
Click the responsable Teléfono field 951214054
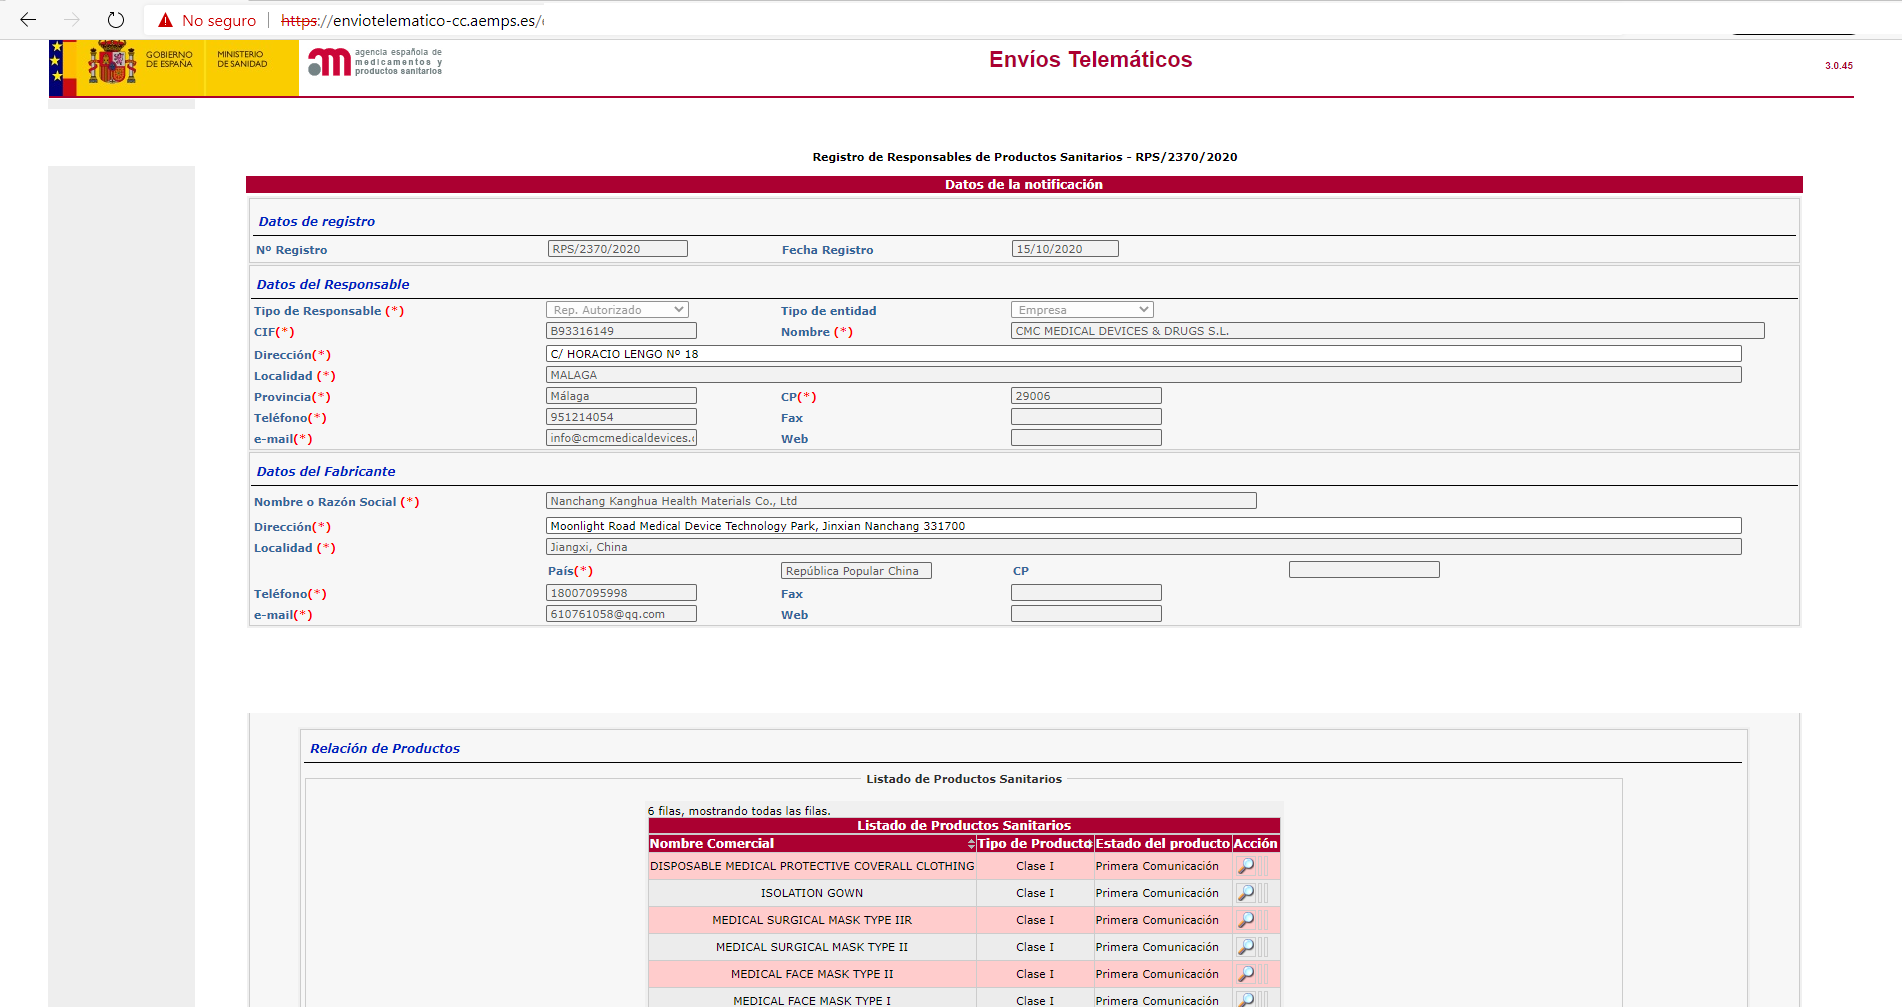click(x=621, y=417)
